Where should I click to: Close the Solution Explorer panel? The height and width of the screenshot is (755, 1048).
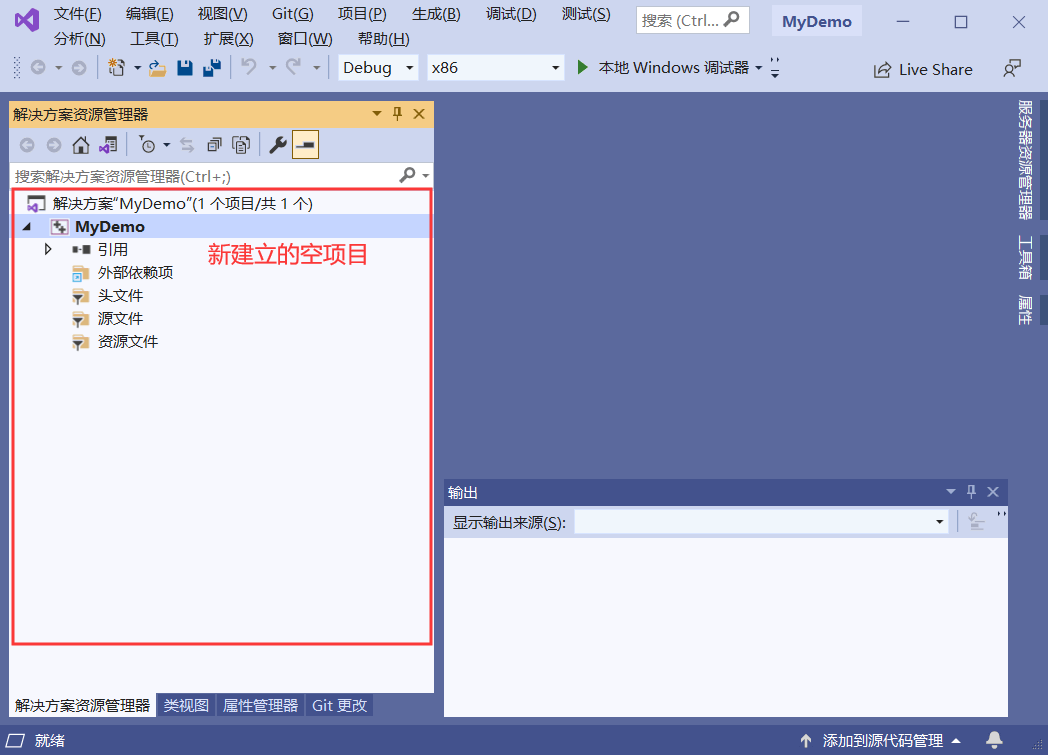[x=419, y=114]
